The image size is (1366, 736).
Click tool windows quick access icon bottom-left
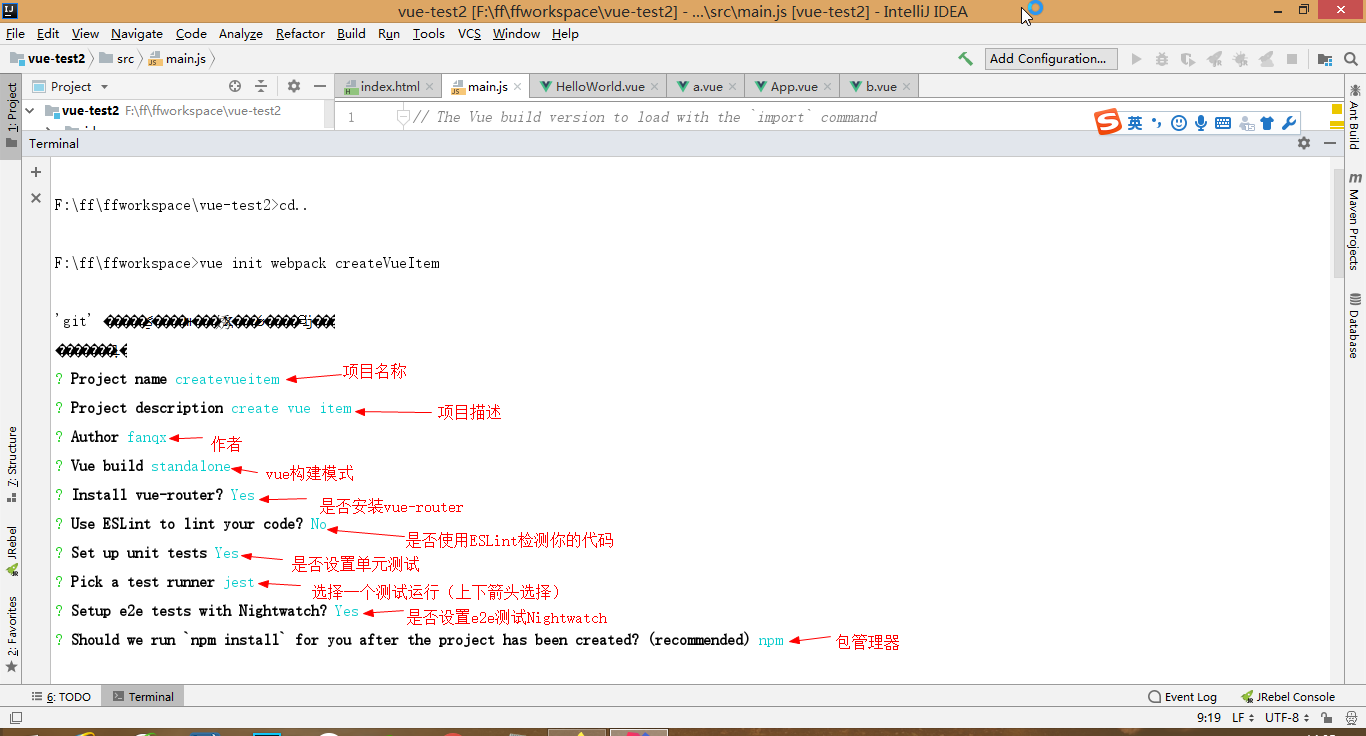(15, 718)
